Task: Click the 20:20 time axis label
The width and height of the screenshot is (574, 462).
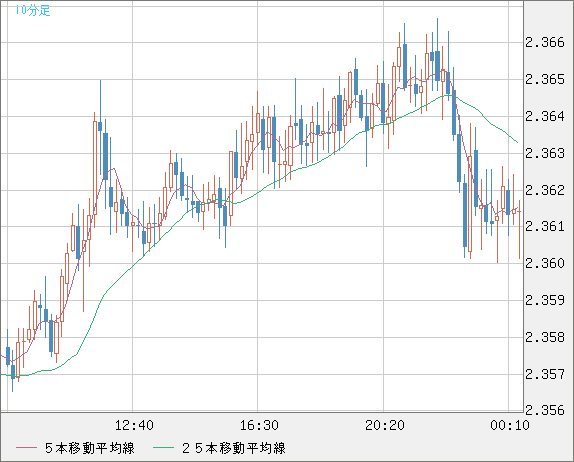Action: tap(385, 425)
